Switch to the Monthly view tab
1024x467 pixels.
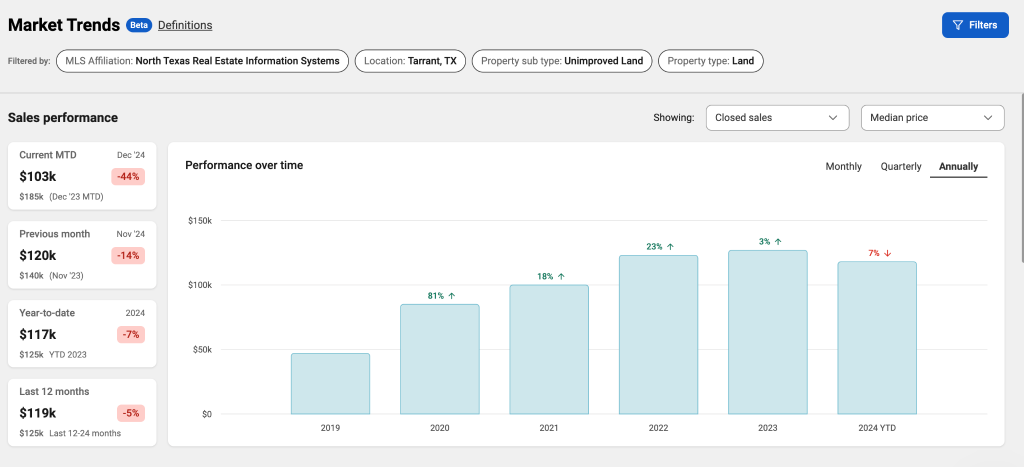(843, 166)
